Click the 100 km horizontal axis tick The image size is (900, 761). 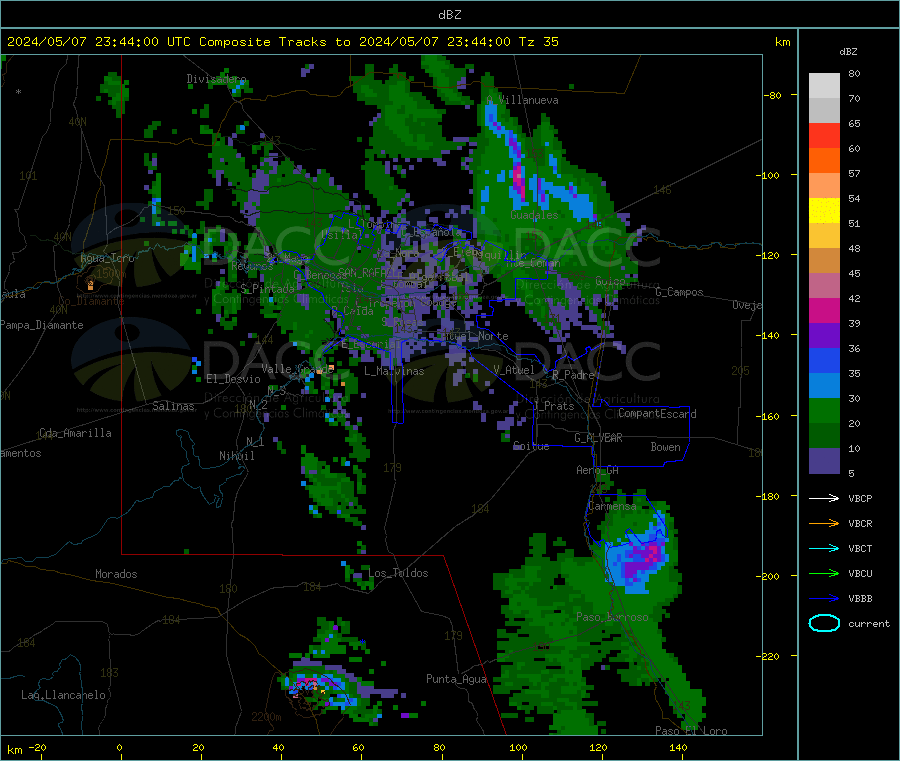click(x=518, y=747)
